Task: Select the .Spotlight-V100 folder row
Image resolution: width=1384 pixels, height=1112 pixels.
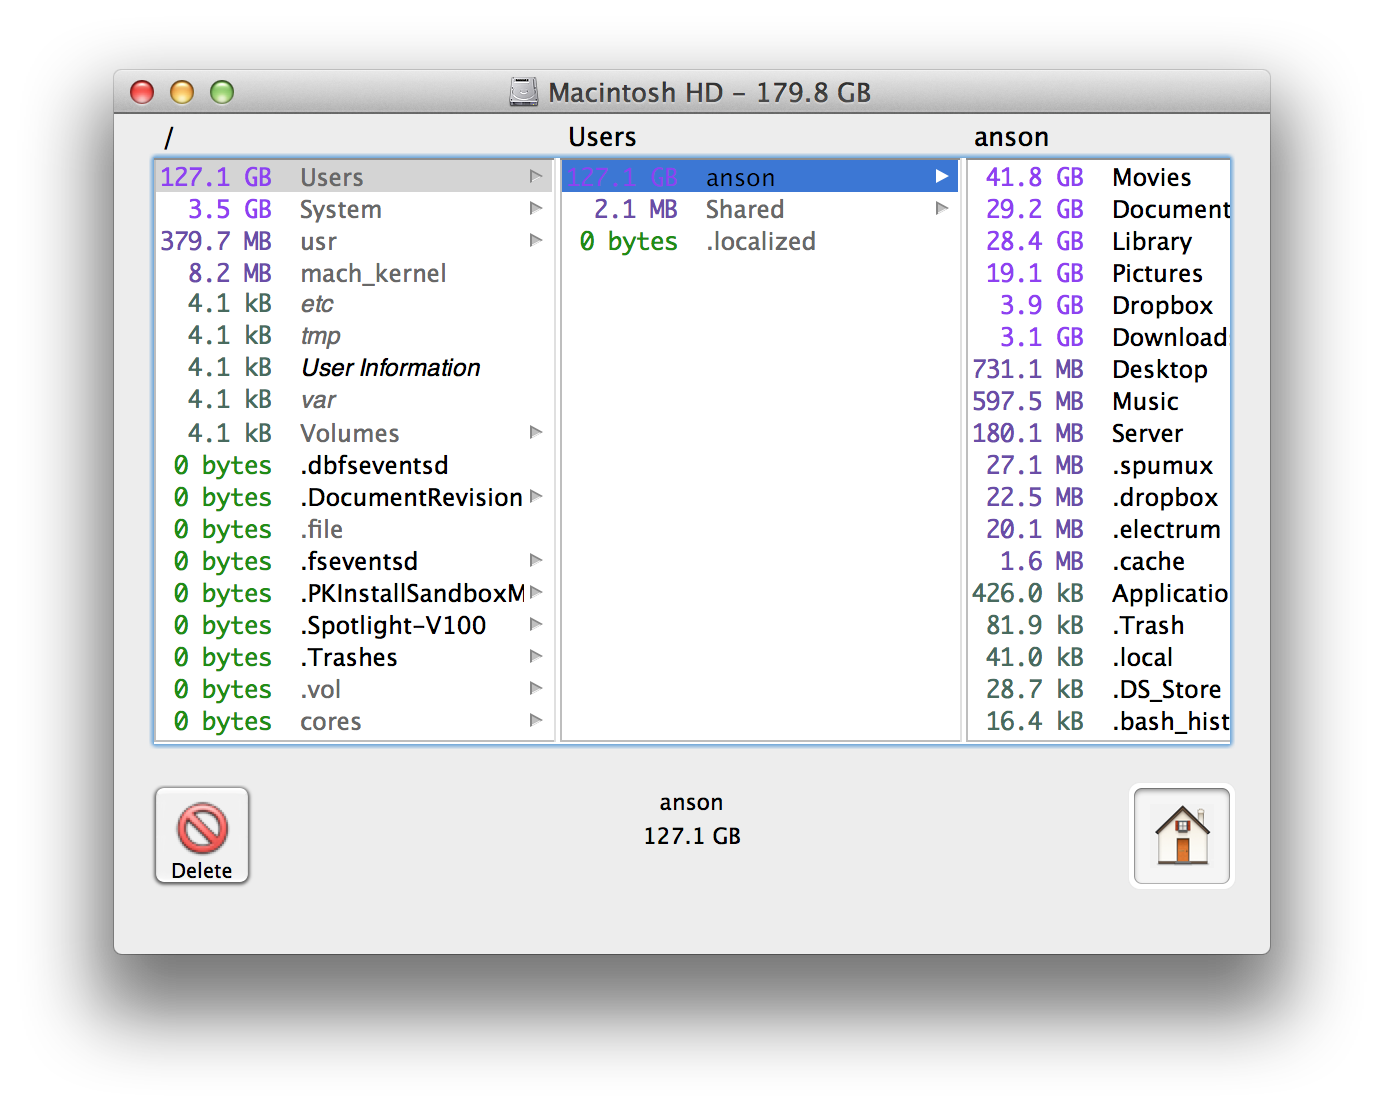Action: click(x=354, y=625)
